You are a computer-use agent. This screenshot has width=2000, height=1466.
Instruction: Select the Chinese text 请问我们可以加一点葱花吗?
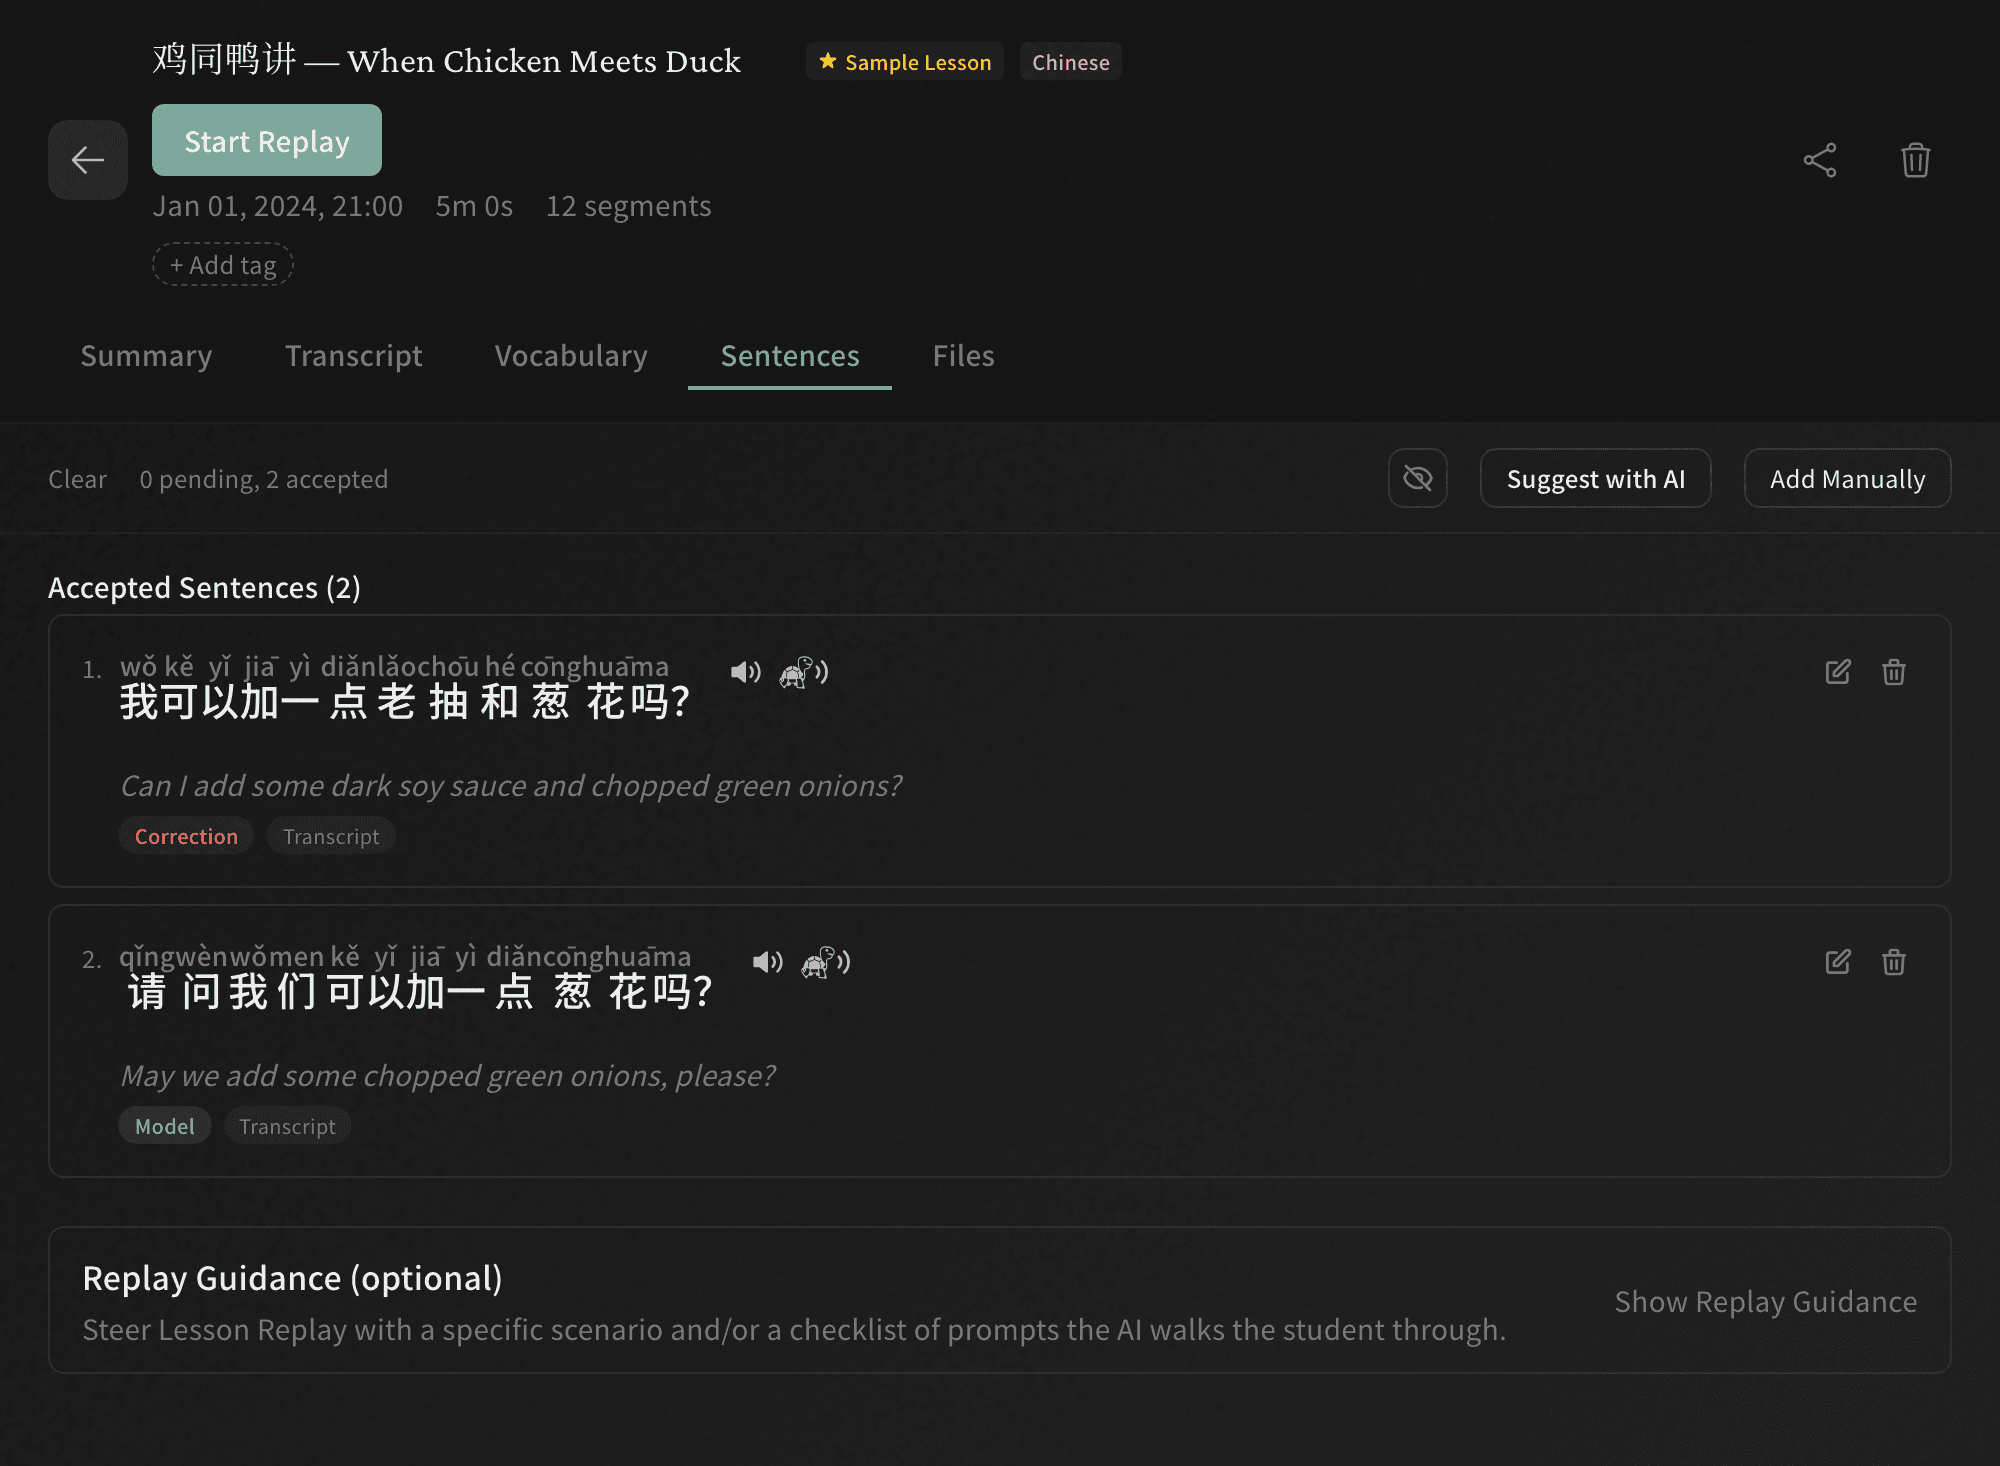point(420,992)
